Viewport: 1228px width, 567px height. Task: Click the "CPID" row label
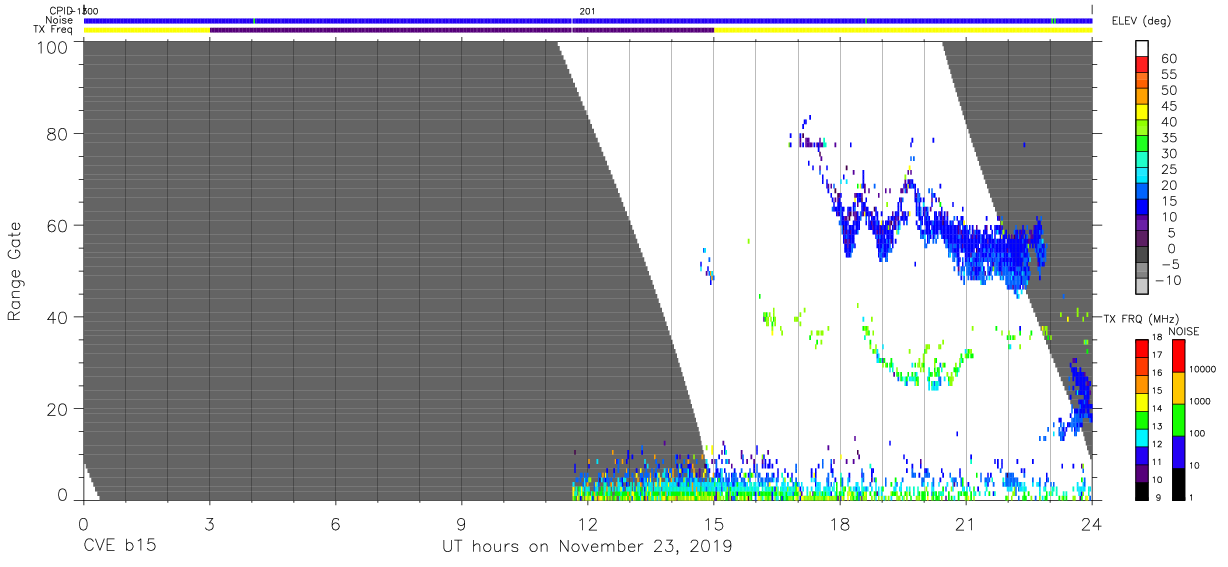[61, 11]
